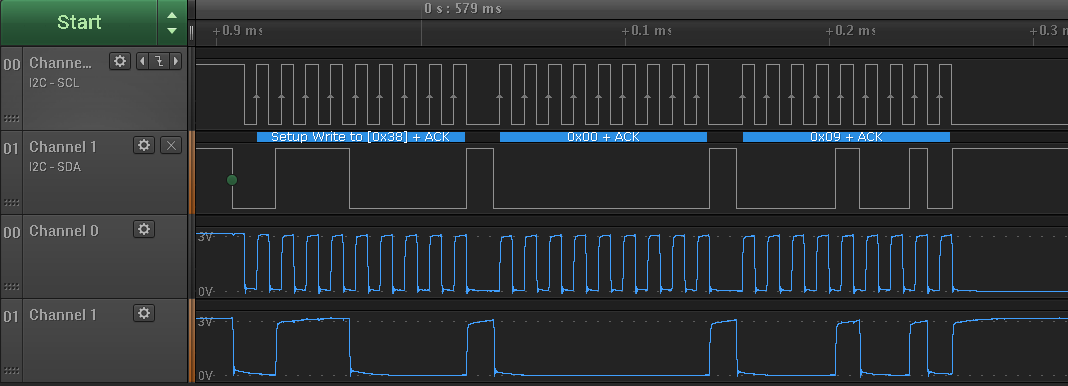The image size is (1068, 386).
Task: Click the '3V' label on analog Channel 0
Action: click(205, 237)
